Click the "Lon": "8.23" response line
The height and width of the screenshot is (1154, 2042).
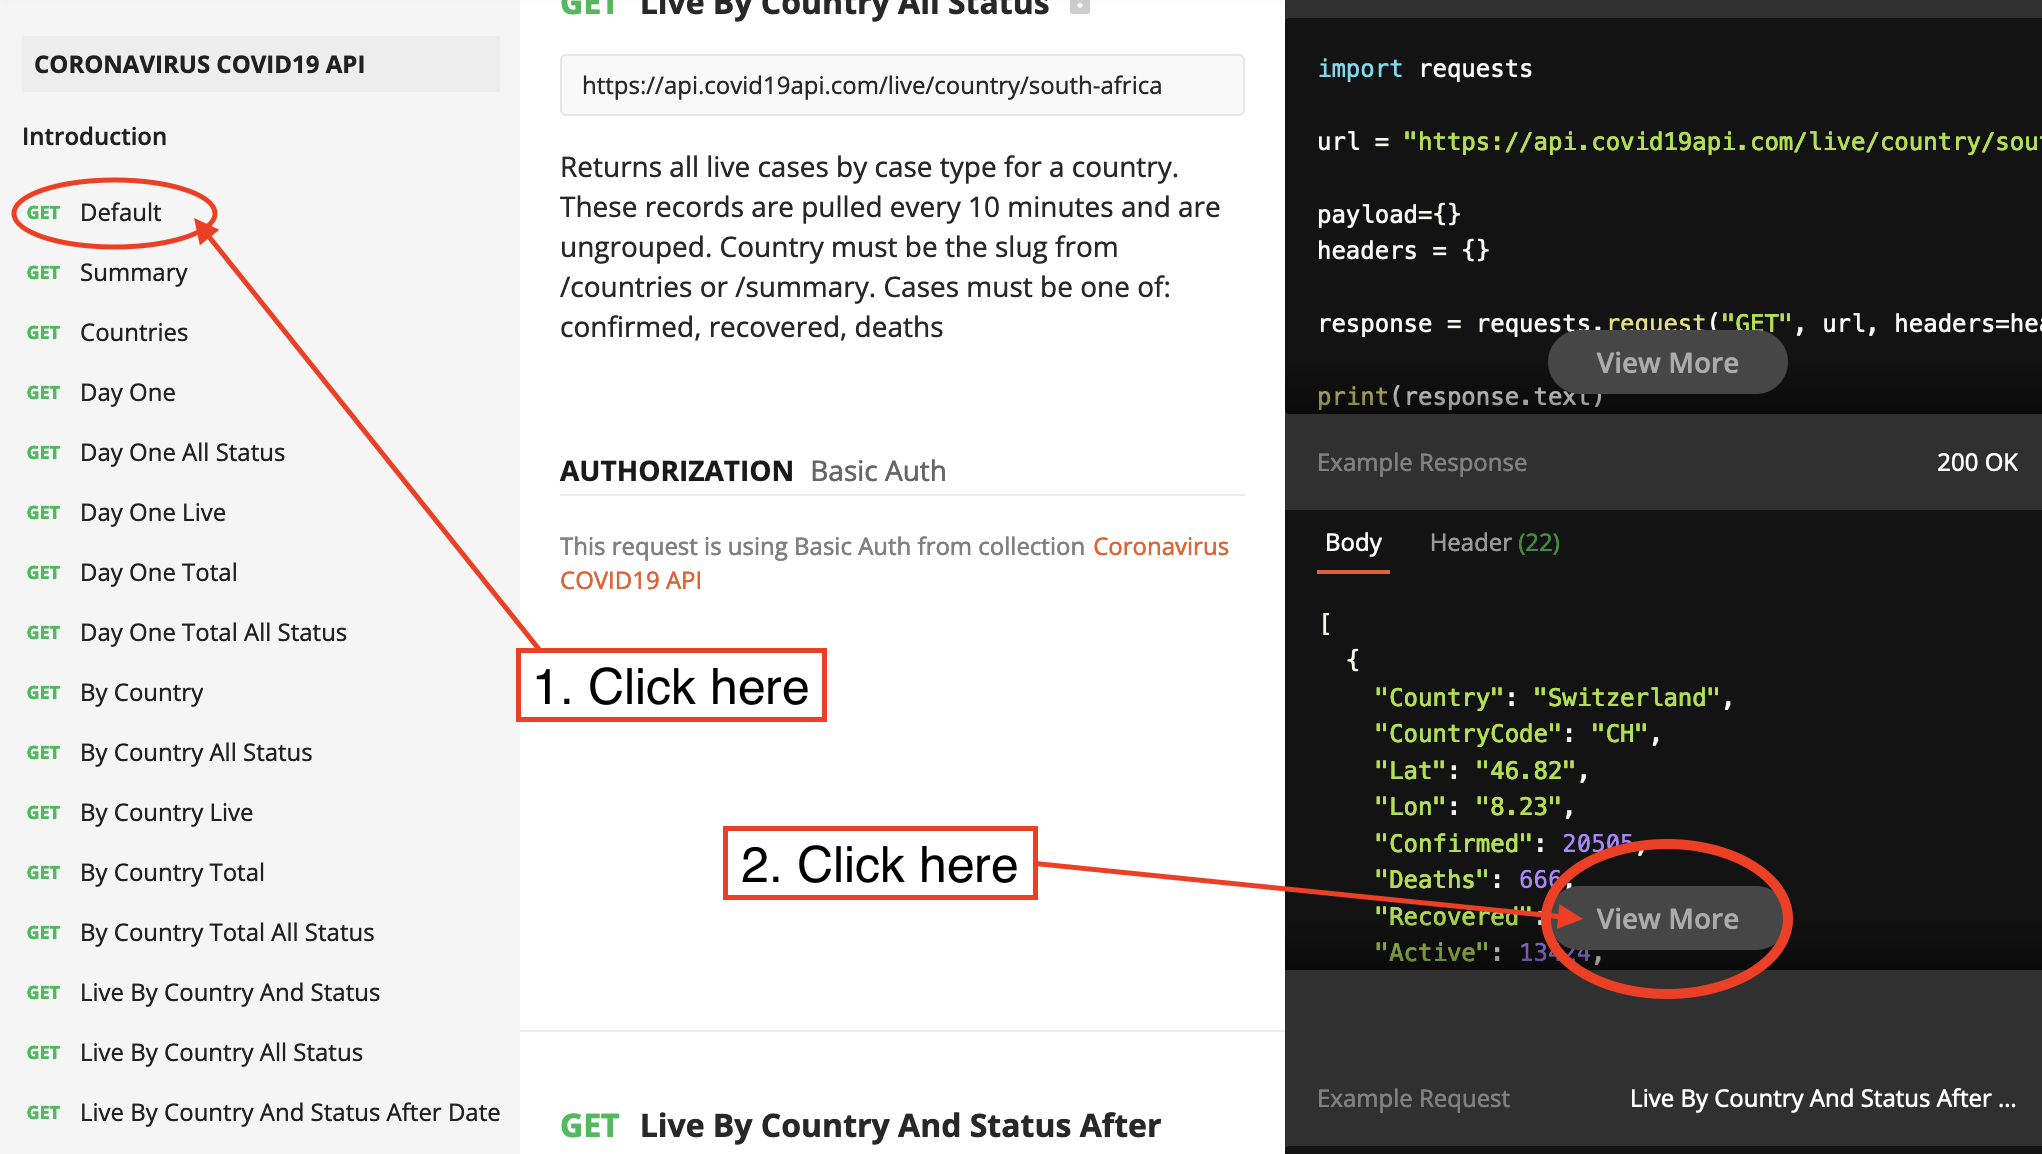click(x=1474, y=807)
